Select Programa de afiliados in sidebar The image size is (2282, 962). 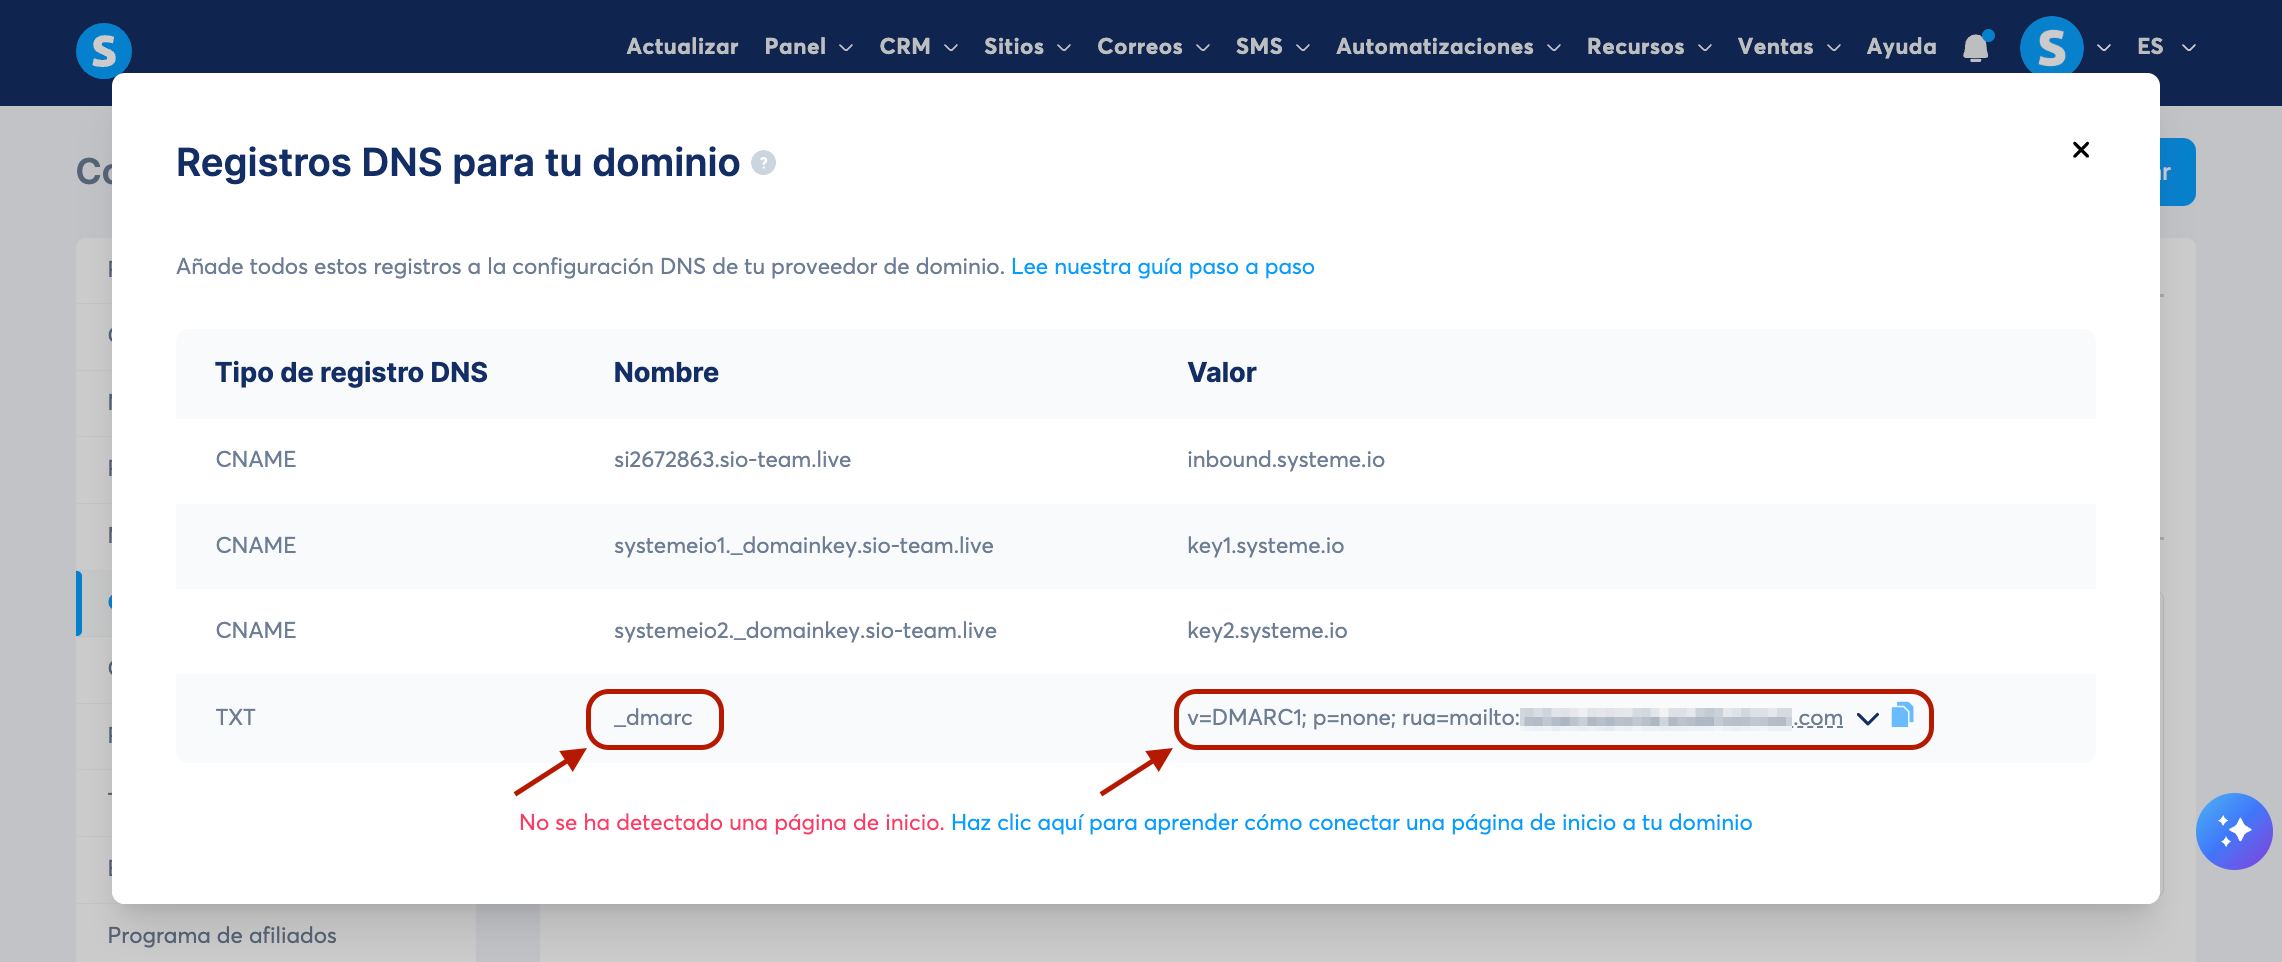(x=222, y=935)
